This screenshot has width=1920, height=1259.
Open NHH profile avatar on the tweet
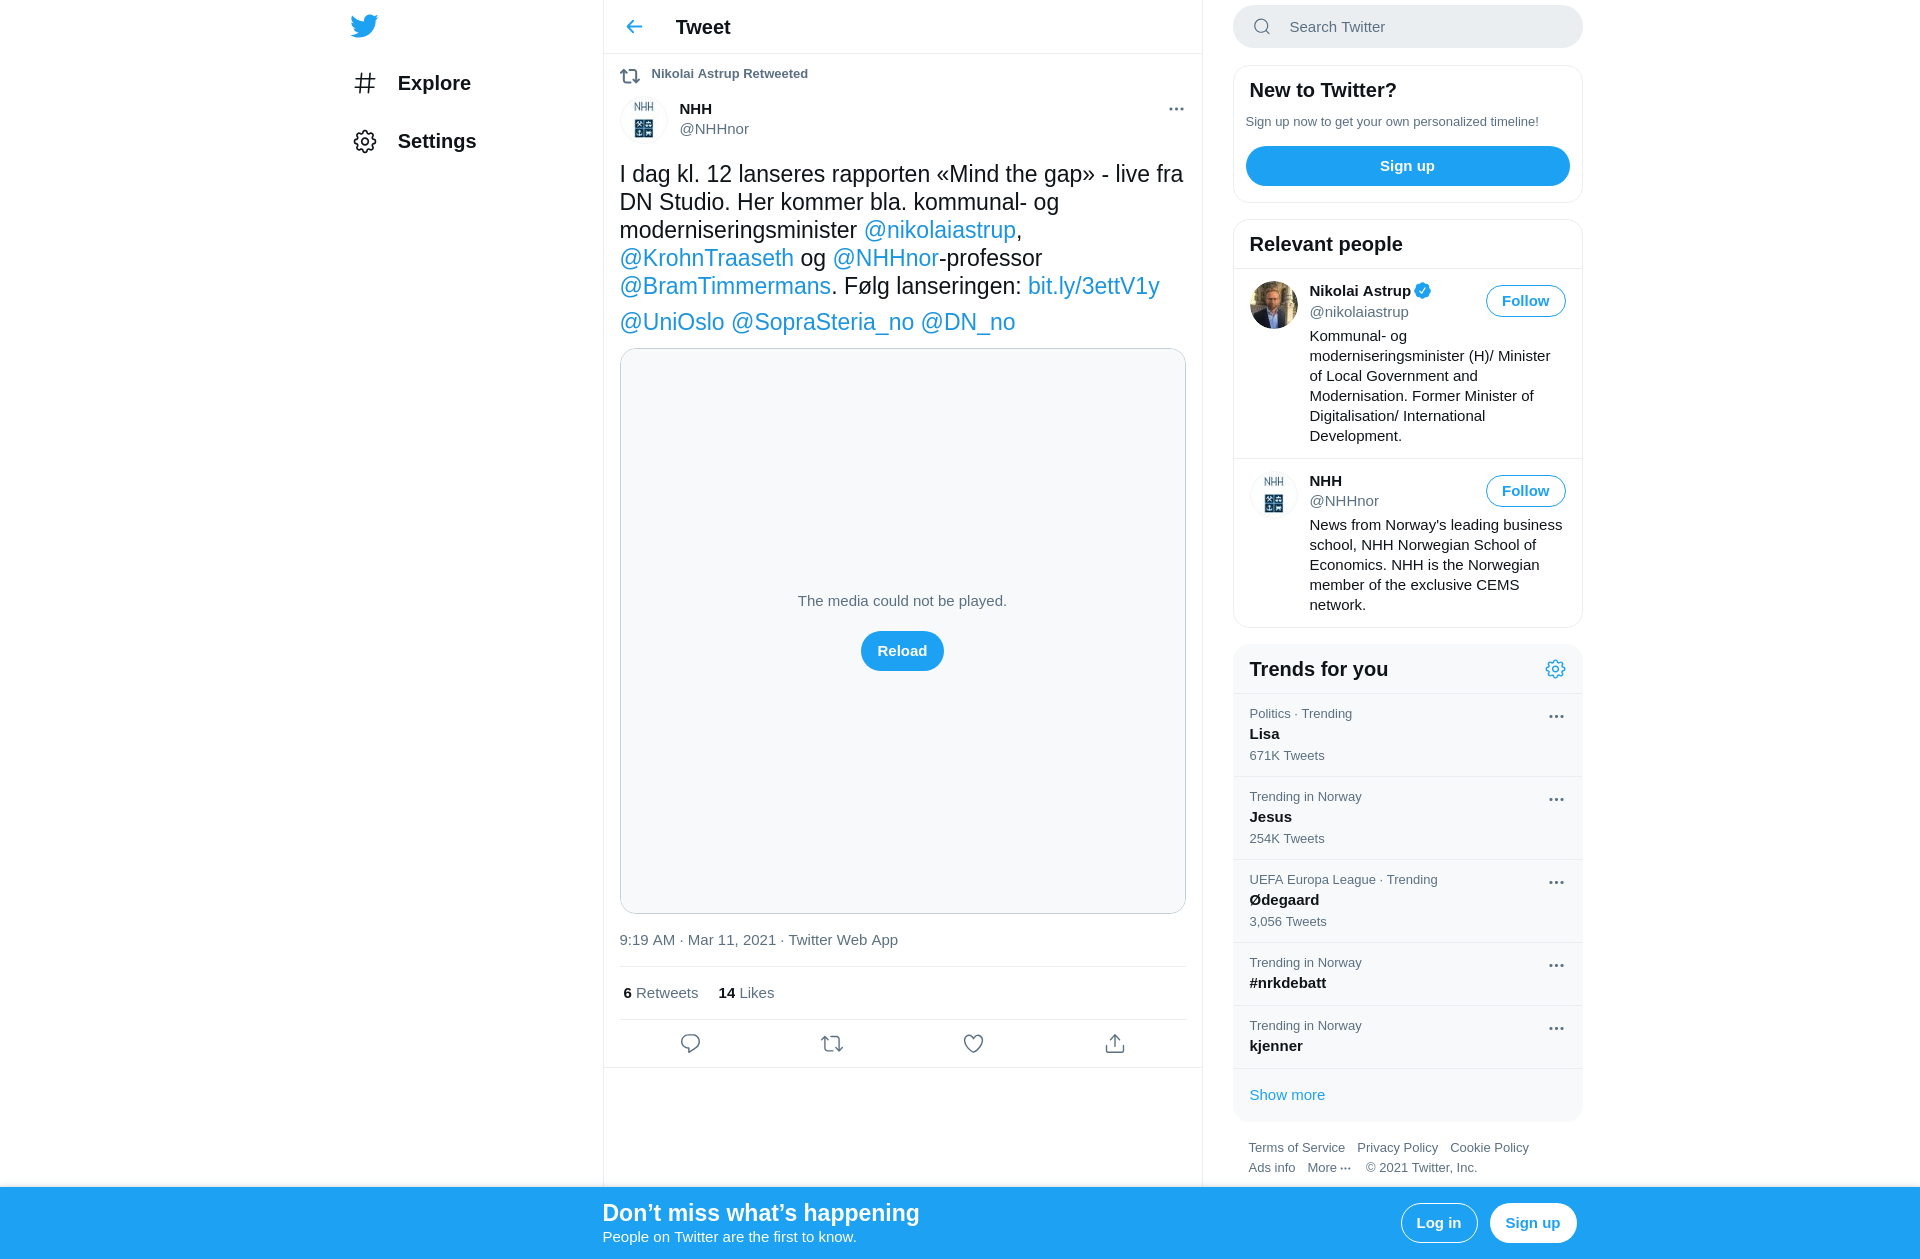coord(644,120)
